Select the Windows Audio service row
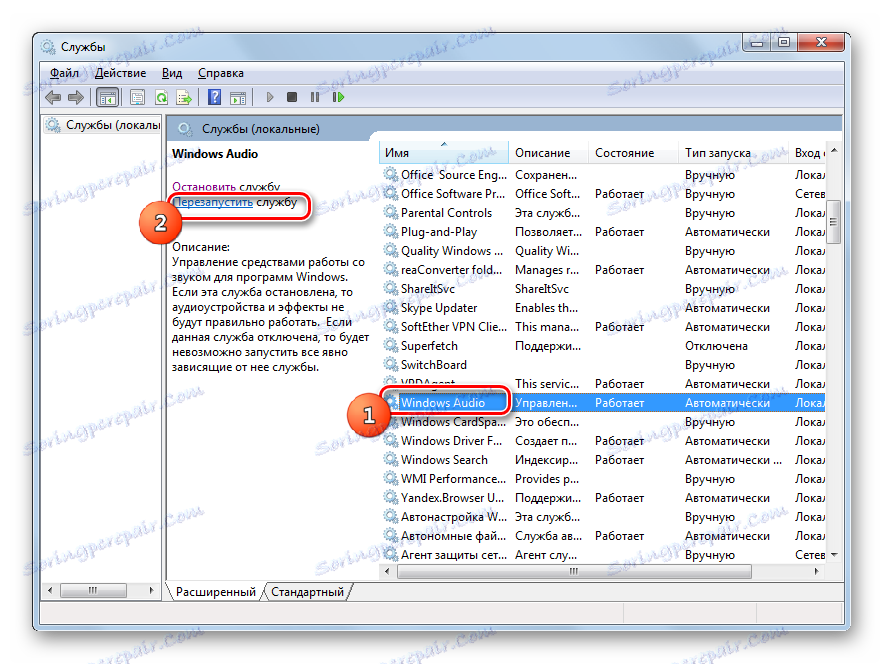 coord(603,403)
